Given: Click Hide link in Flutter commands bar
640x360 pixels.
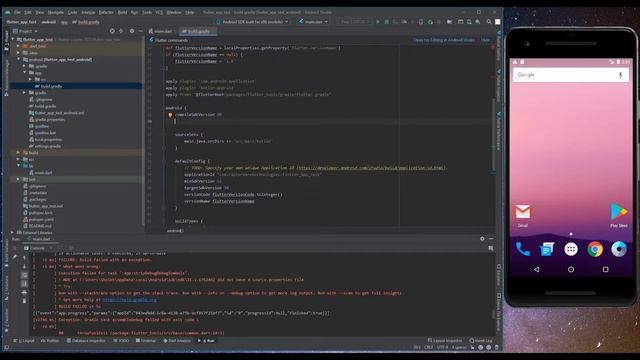Looking at the screenshot, I should point(485,40).
